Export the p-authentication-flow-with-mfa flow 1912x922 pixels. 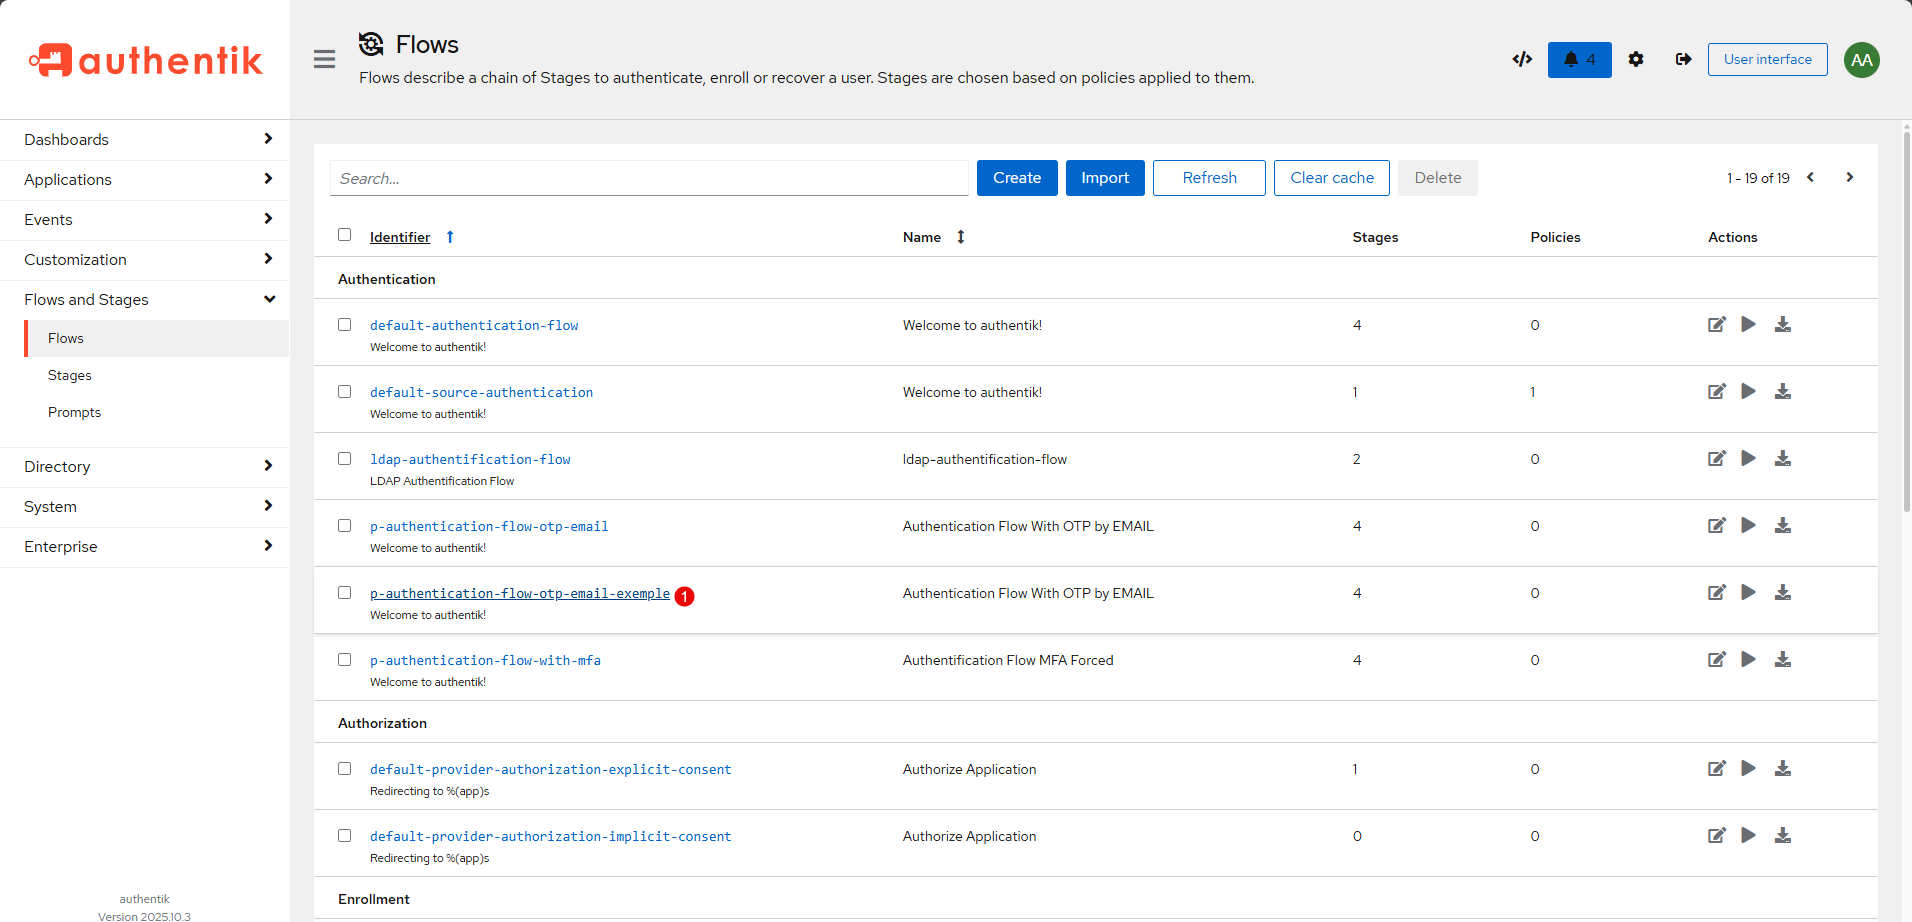(1782, 660)
